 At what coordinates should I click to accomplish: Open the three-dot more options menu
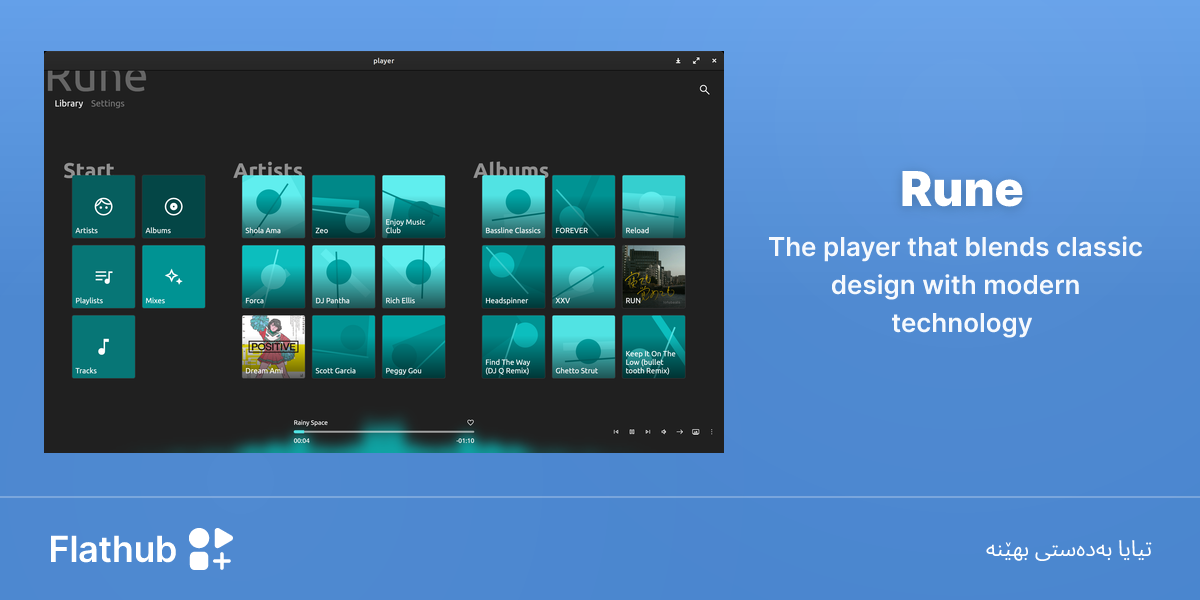[x=712, y=432]
